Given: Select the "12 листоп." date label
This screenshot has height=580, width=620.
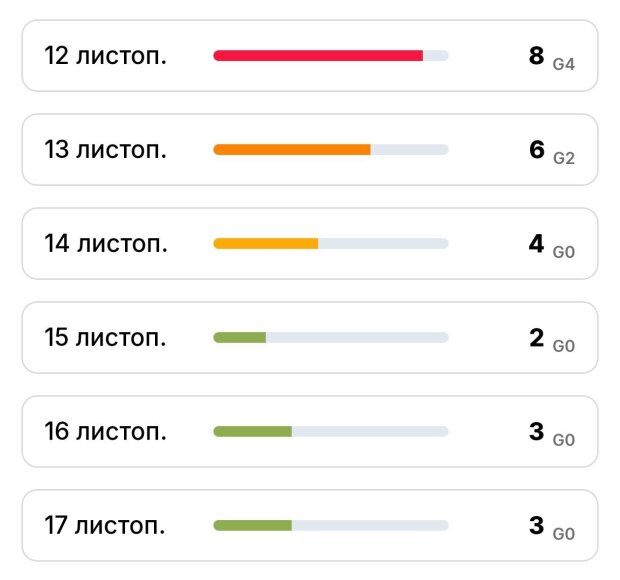Looking at the screenshot, I should click(x=105, y=55).
